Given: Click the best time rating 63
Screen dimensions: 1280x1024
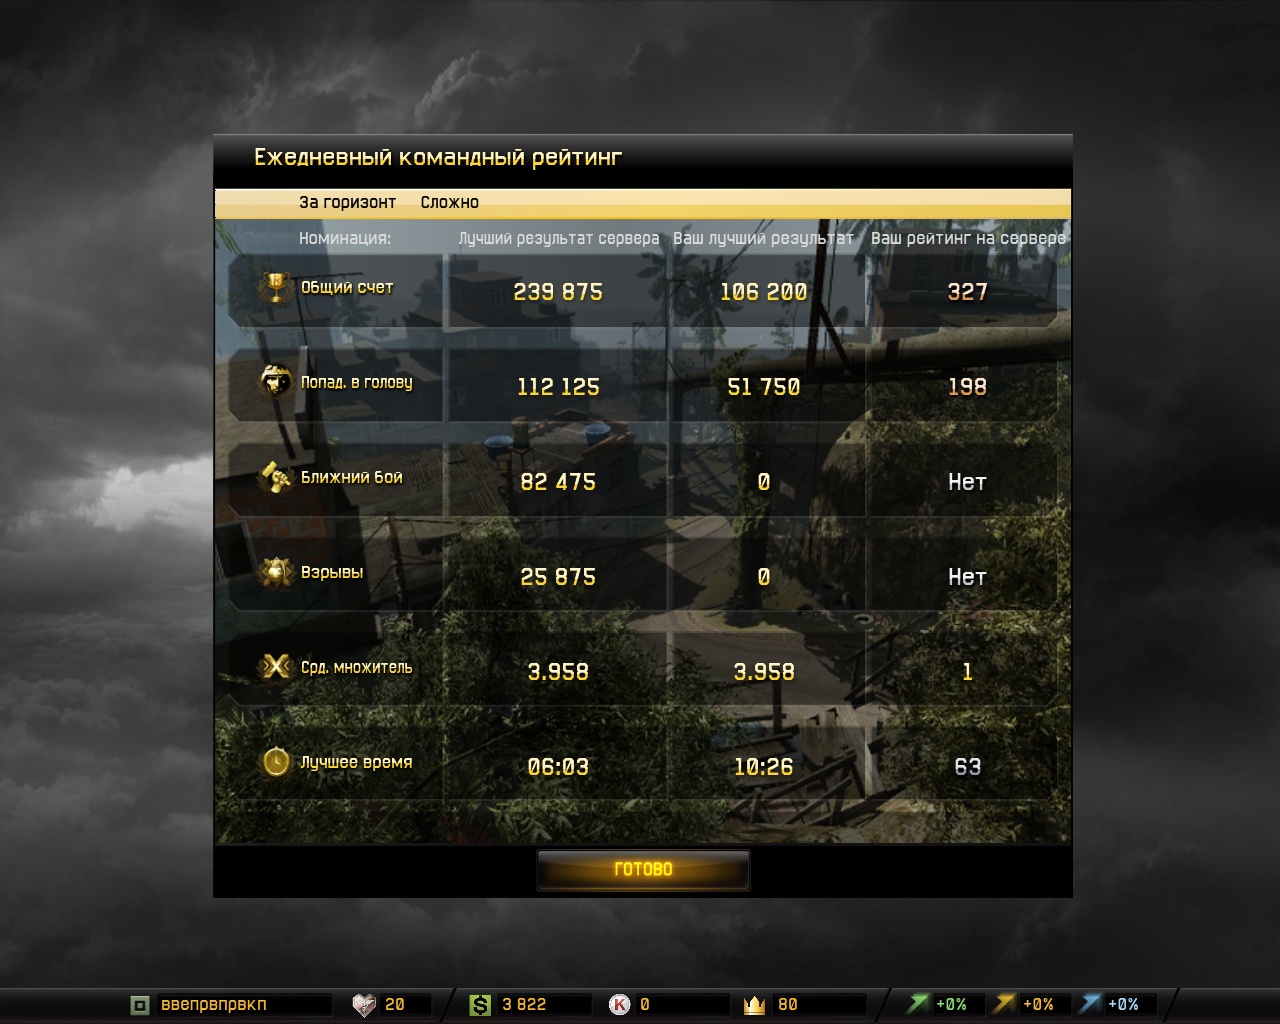Looking at the screenshot, I should pyautogui.click(x=967, y=767).
